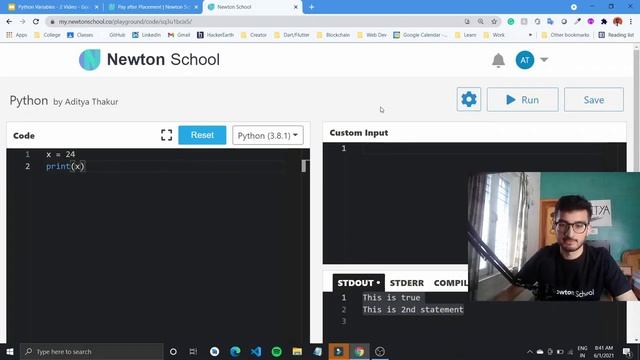Open the Windows Start menu
Screen dimensions: 640x360
coord(10,351)
